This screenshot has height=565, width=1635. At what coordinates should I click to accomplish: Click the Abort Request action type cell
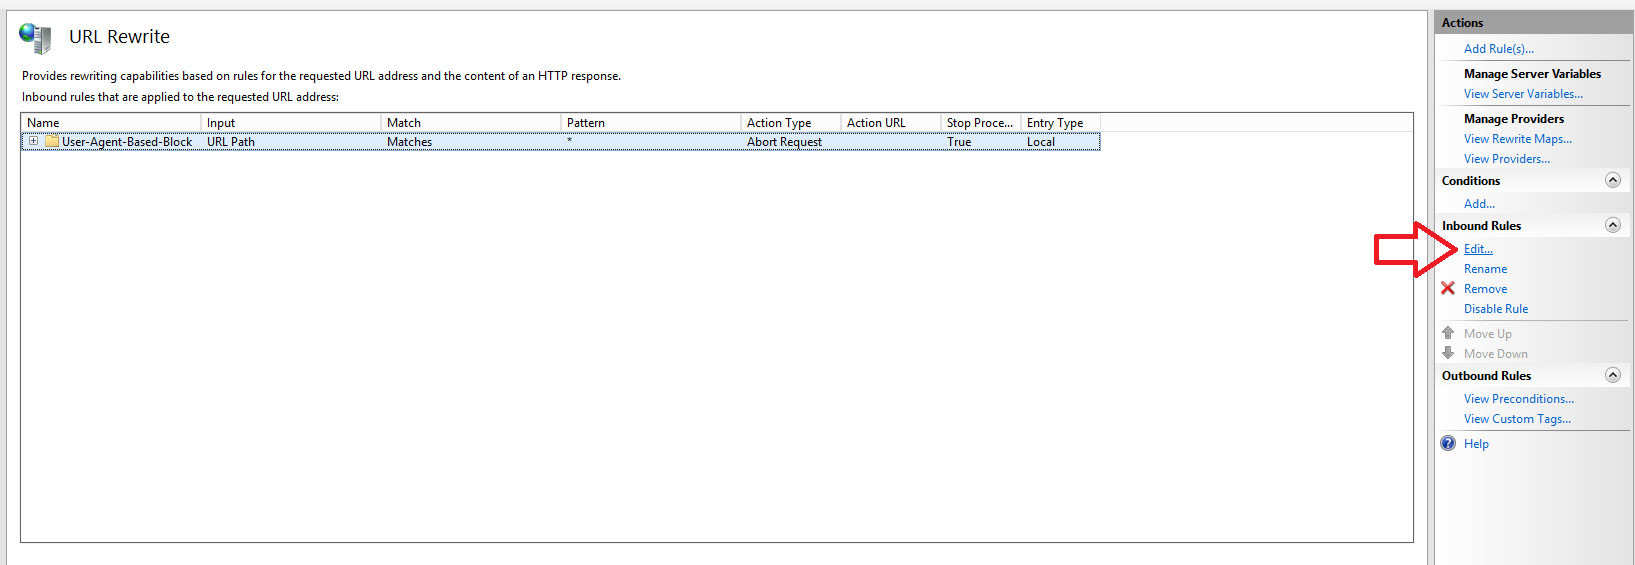coord(784,142)
